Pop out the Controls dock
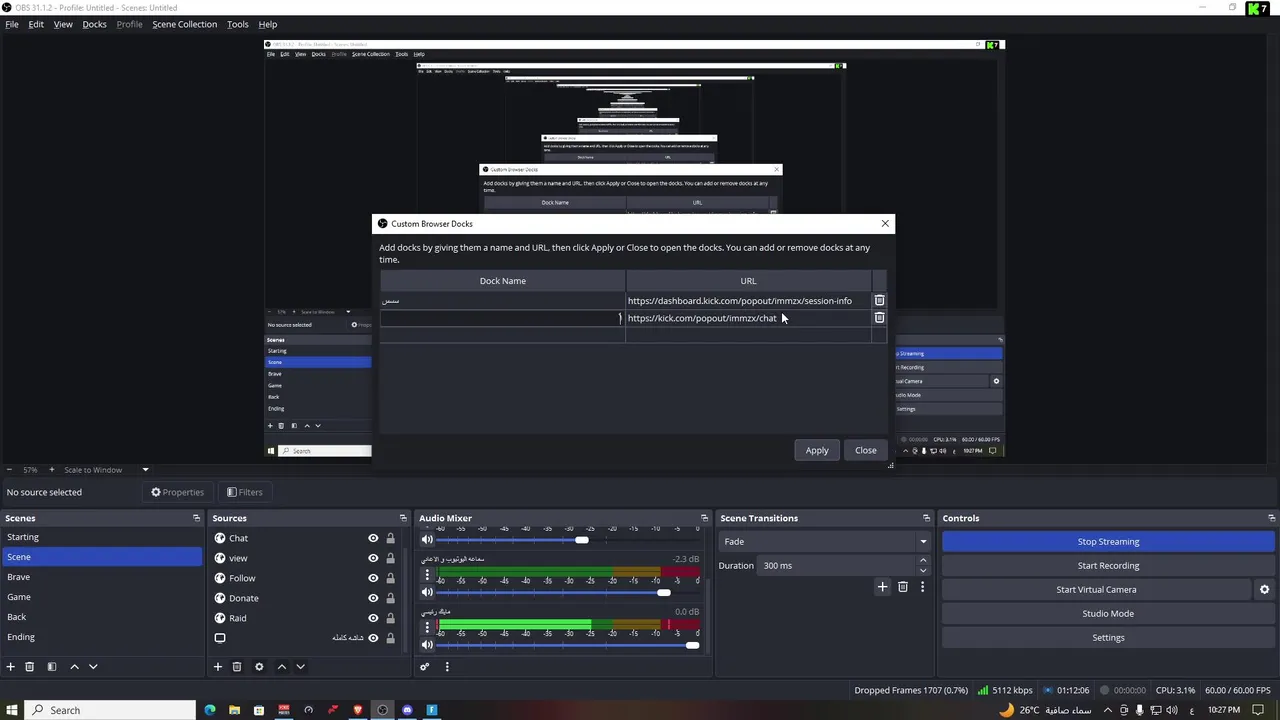 click(x=1272, y=518)
